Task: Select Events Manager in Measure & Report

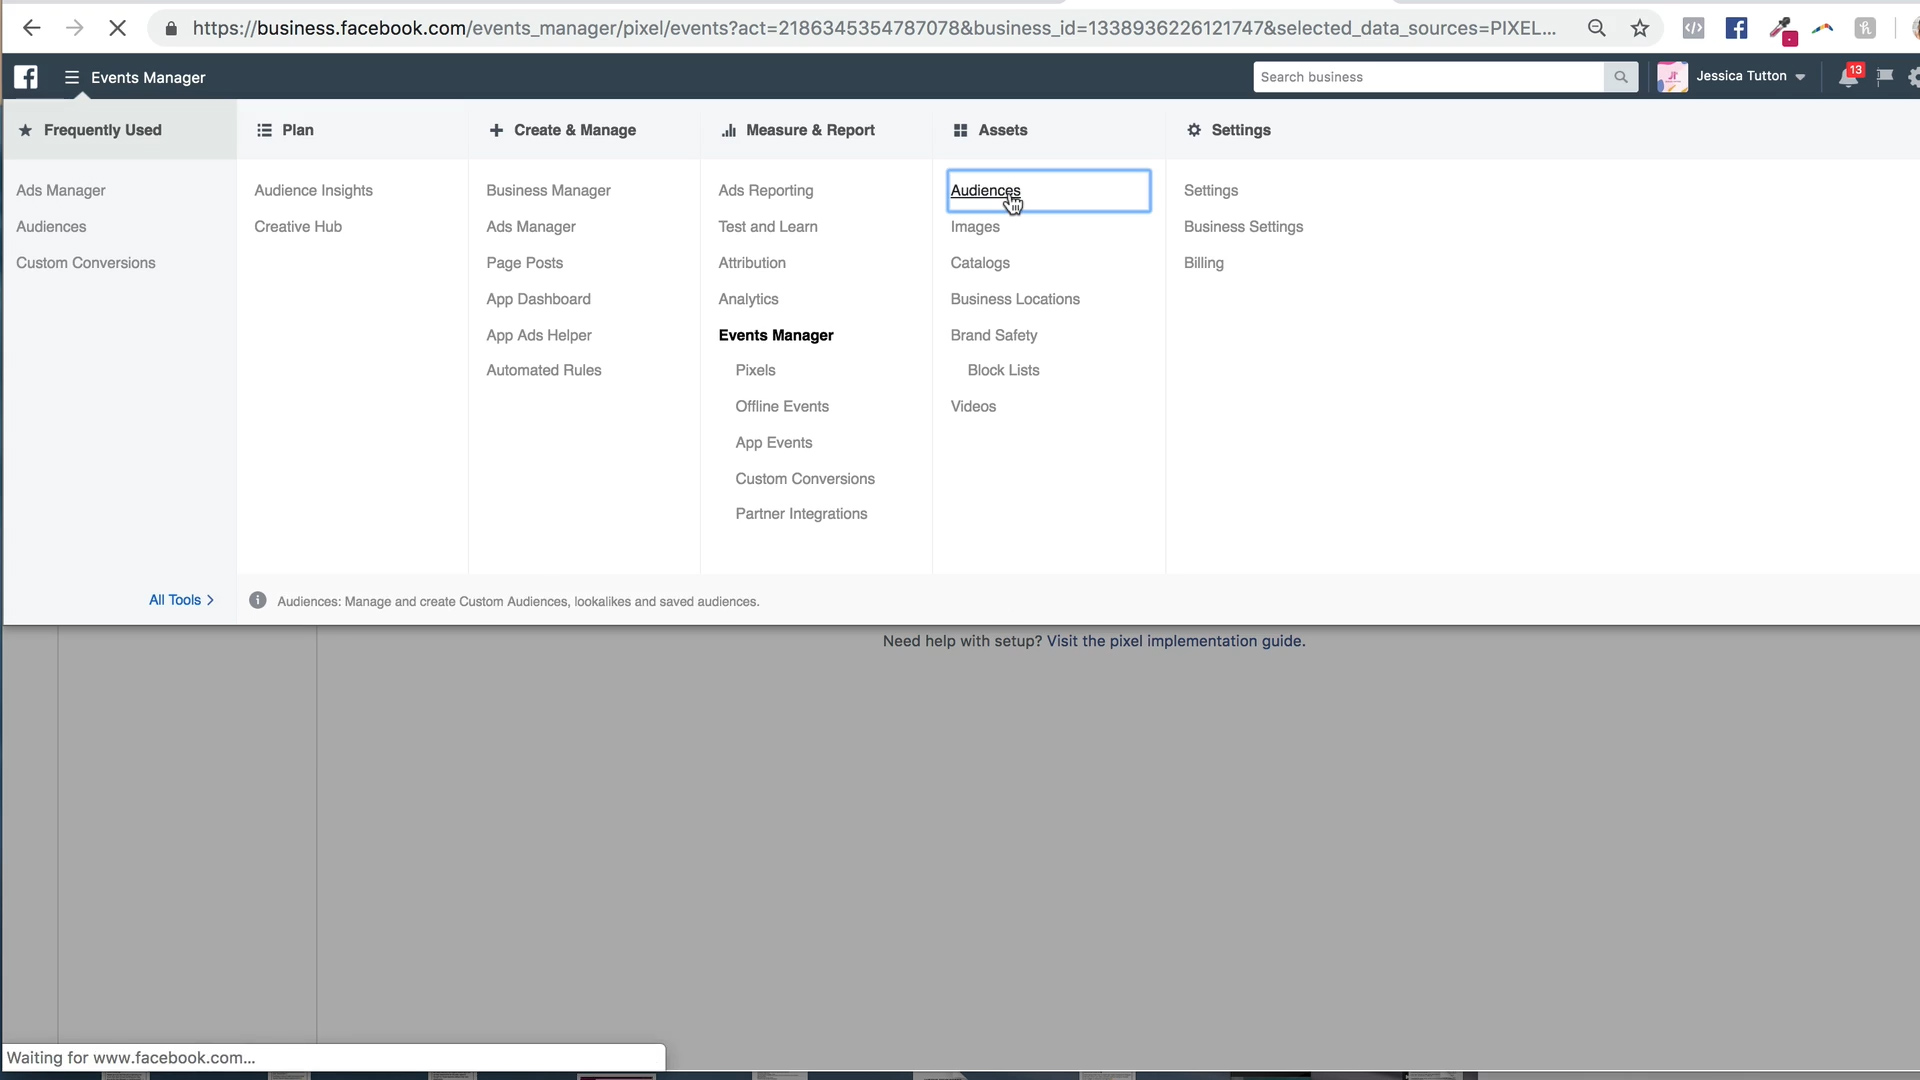Action: [x=776, y=335]
